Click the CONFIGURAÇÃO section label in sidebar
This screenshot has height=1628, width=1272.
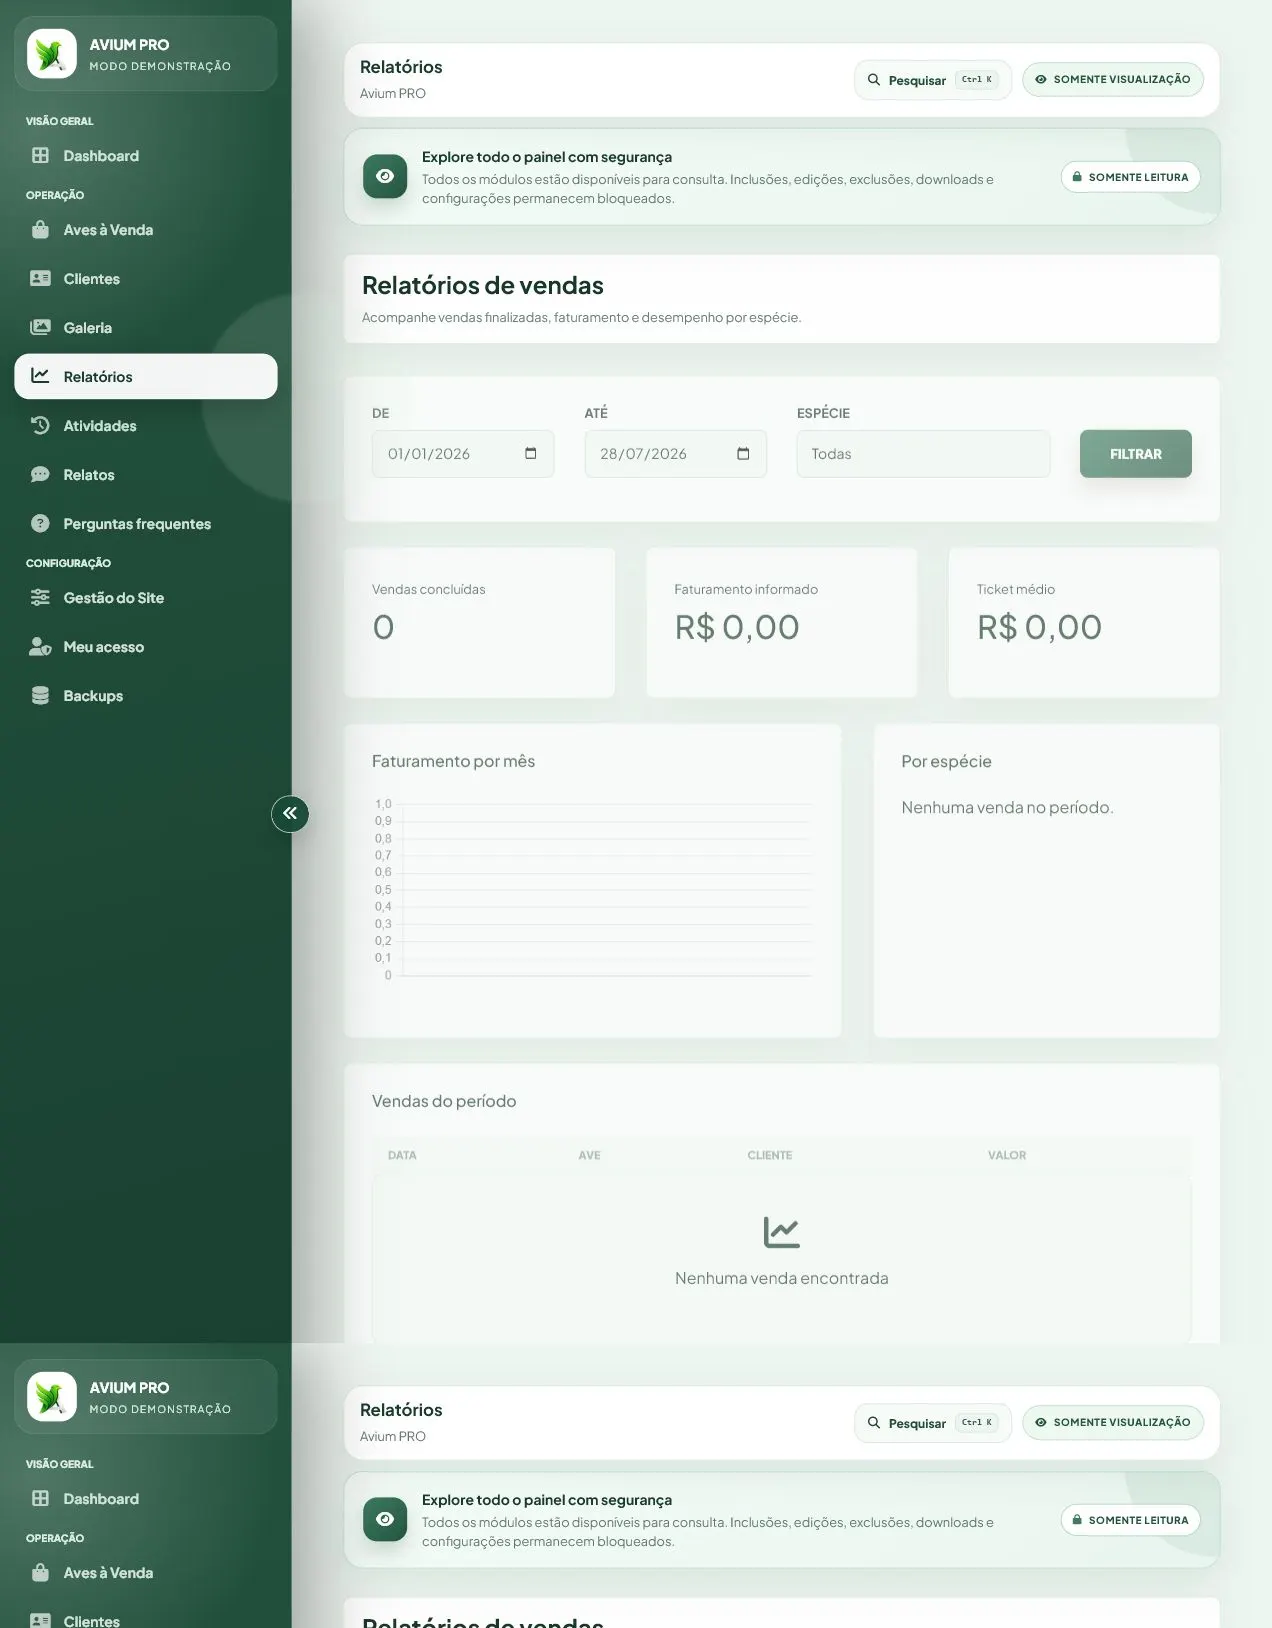(x=68, y=563)
